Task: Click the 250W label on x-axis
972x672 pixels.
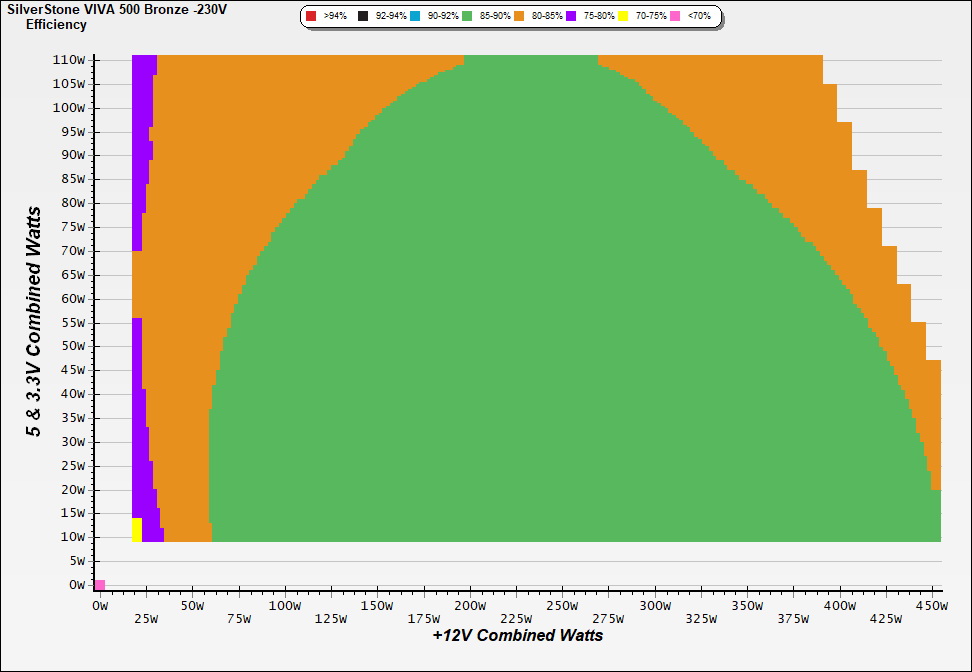Action: coord(562,605)
